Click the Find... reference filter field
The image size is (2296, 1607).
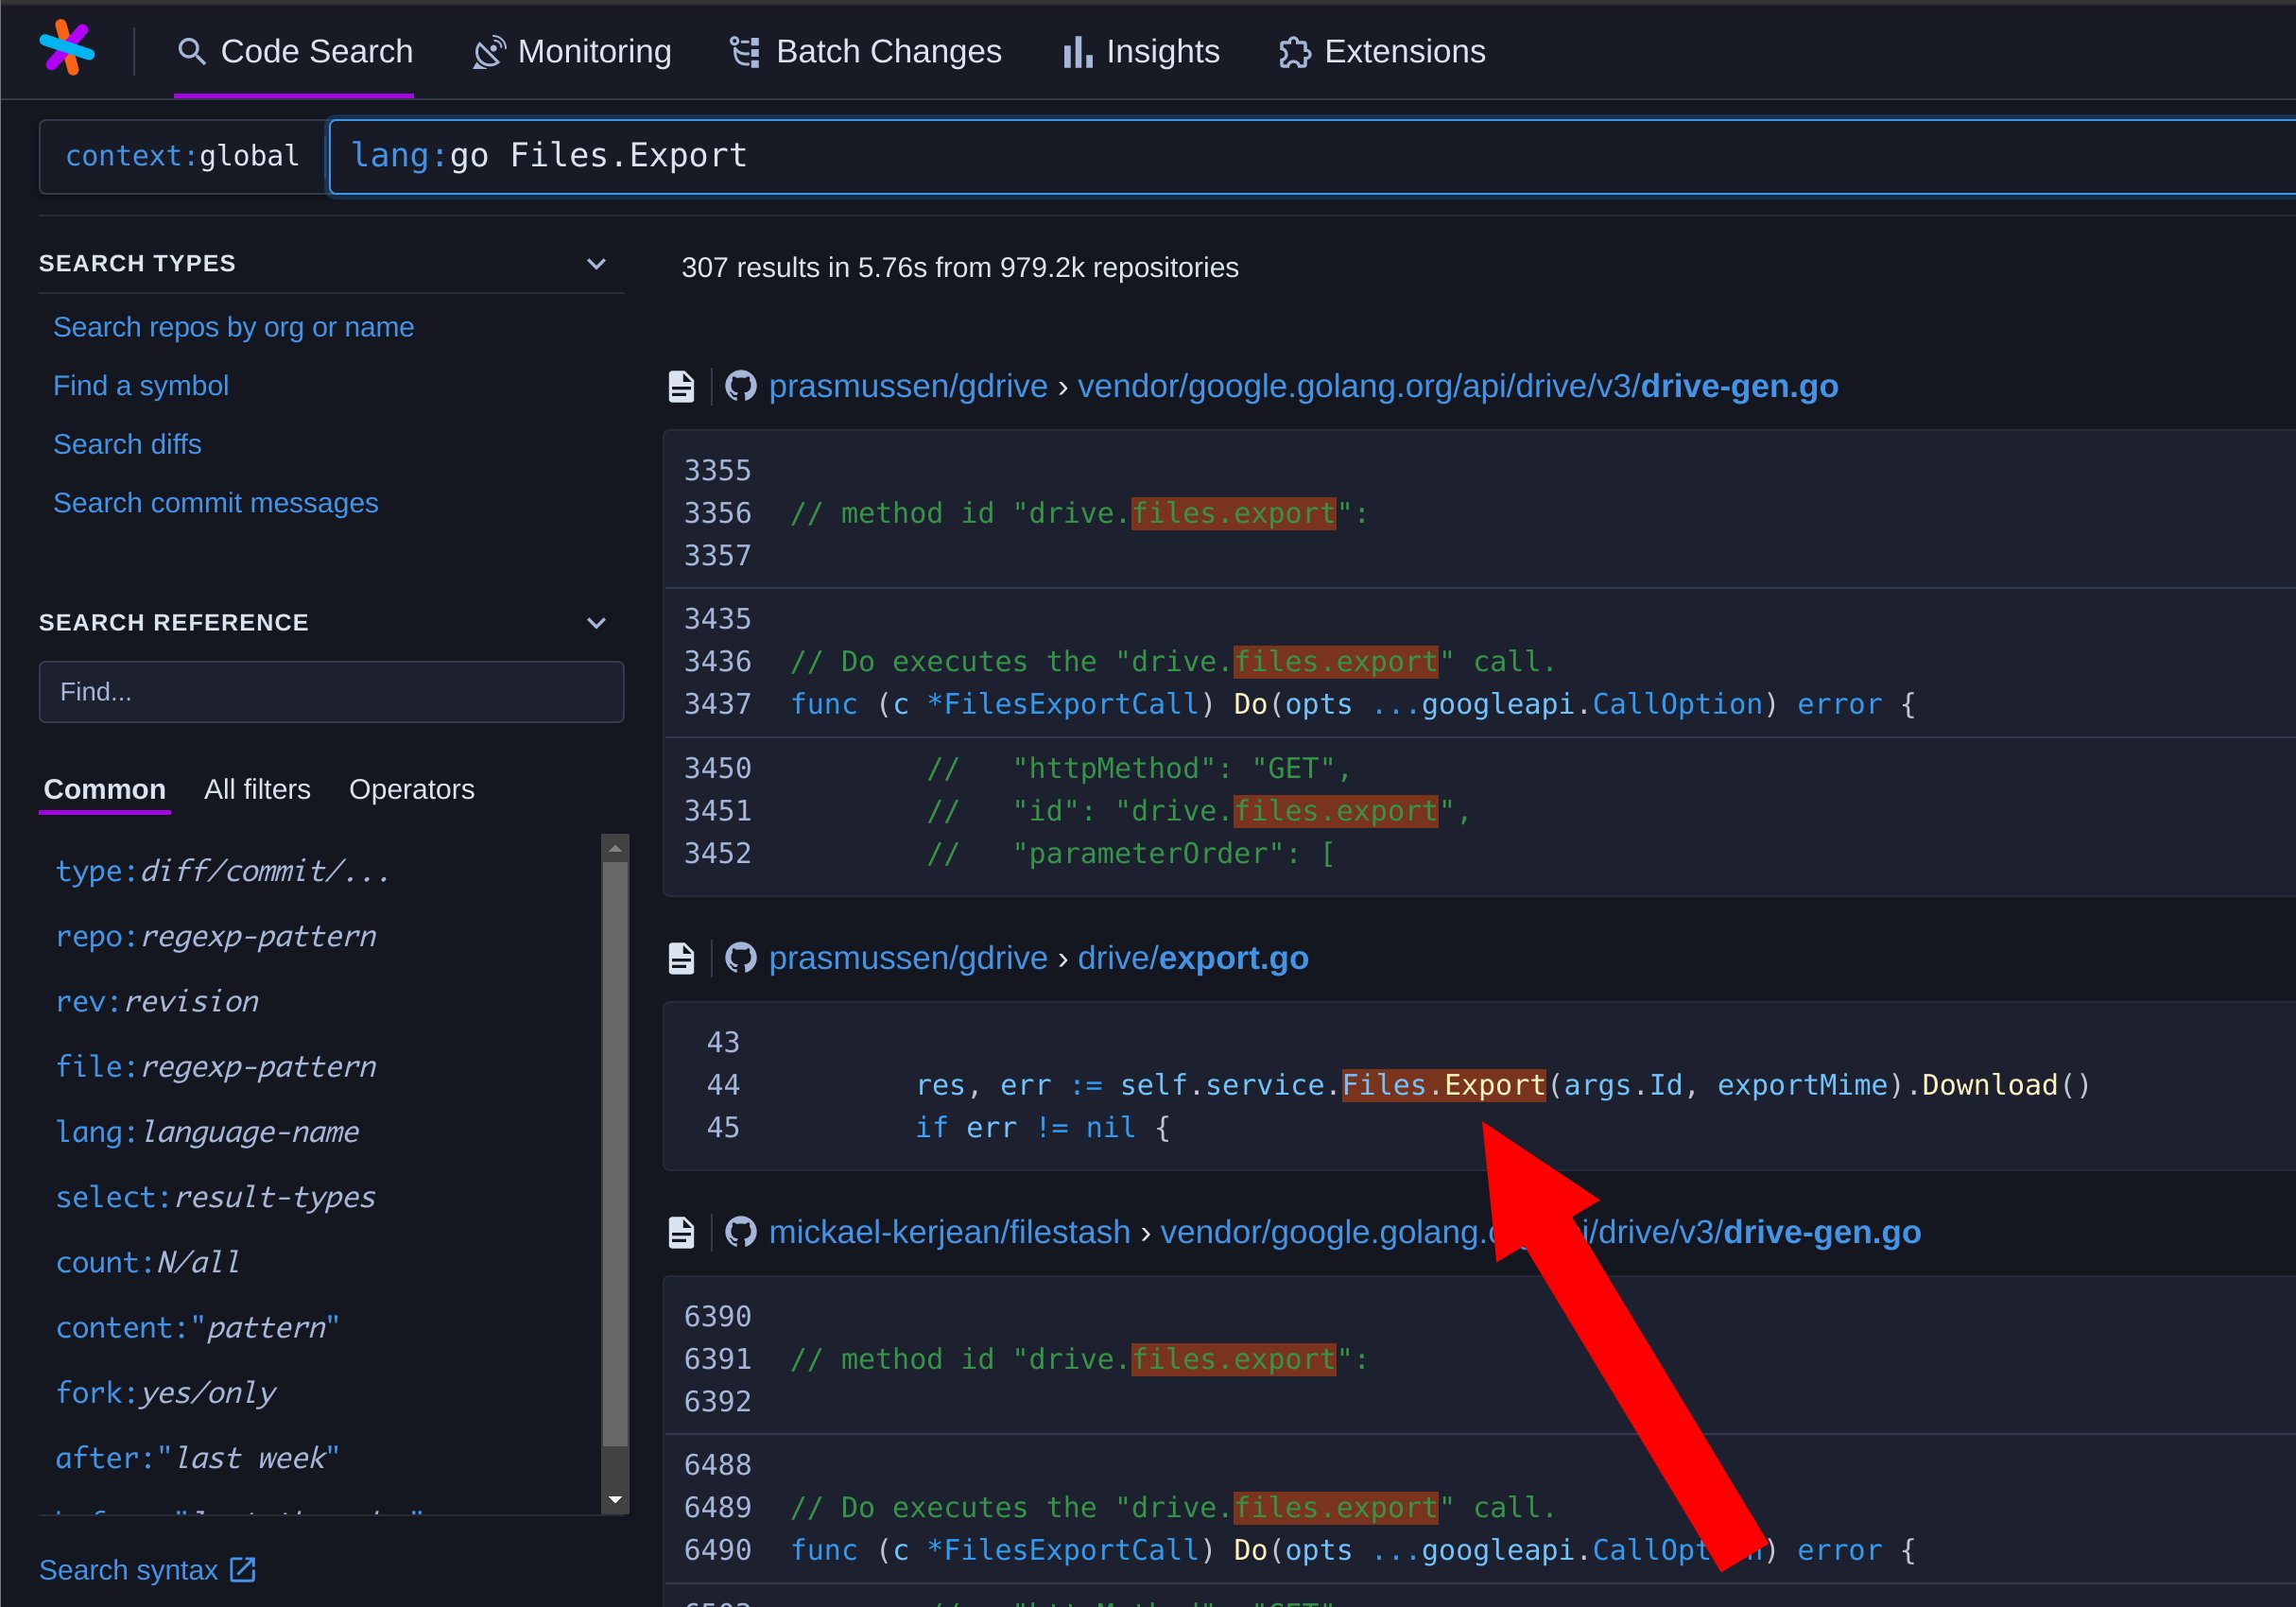pos(331,692)
